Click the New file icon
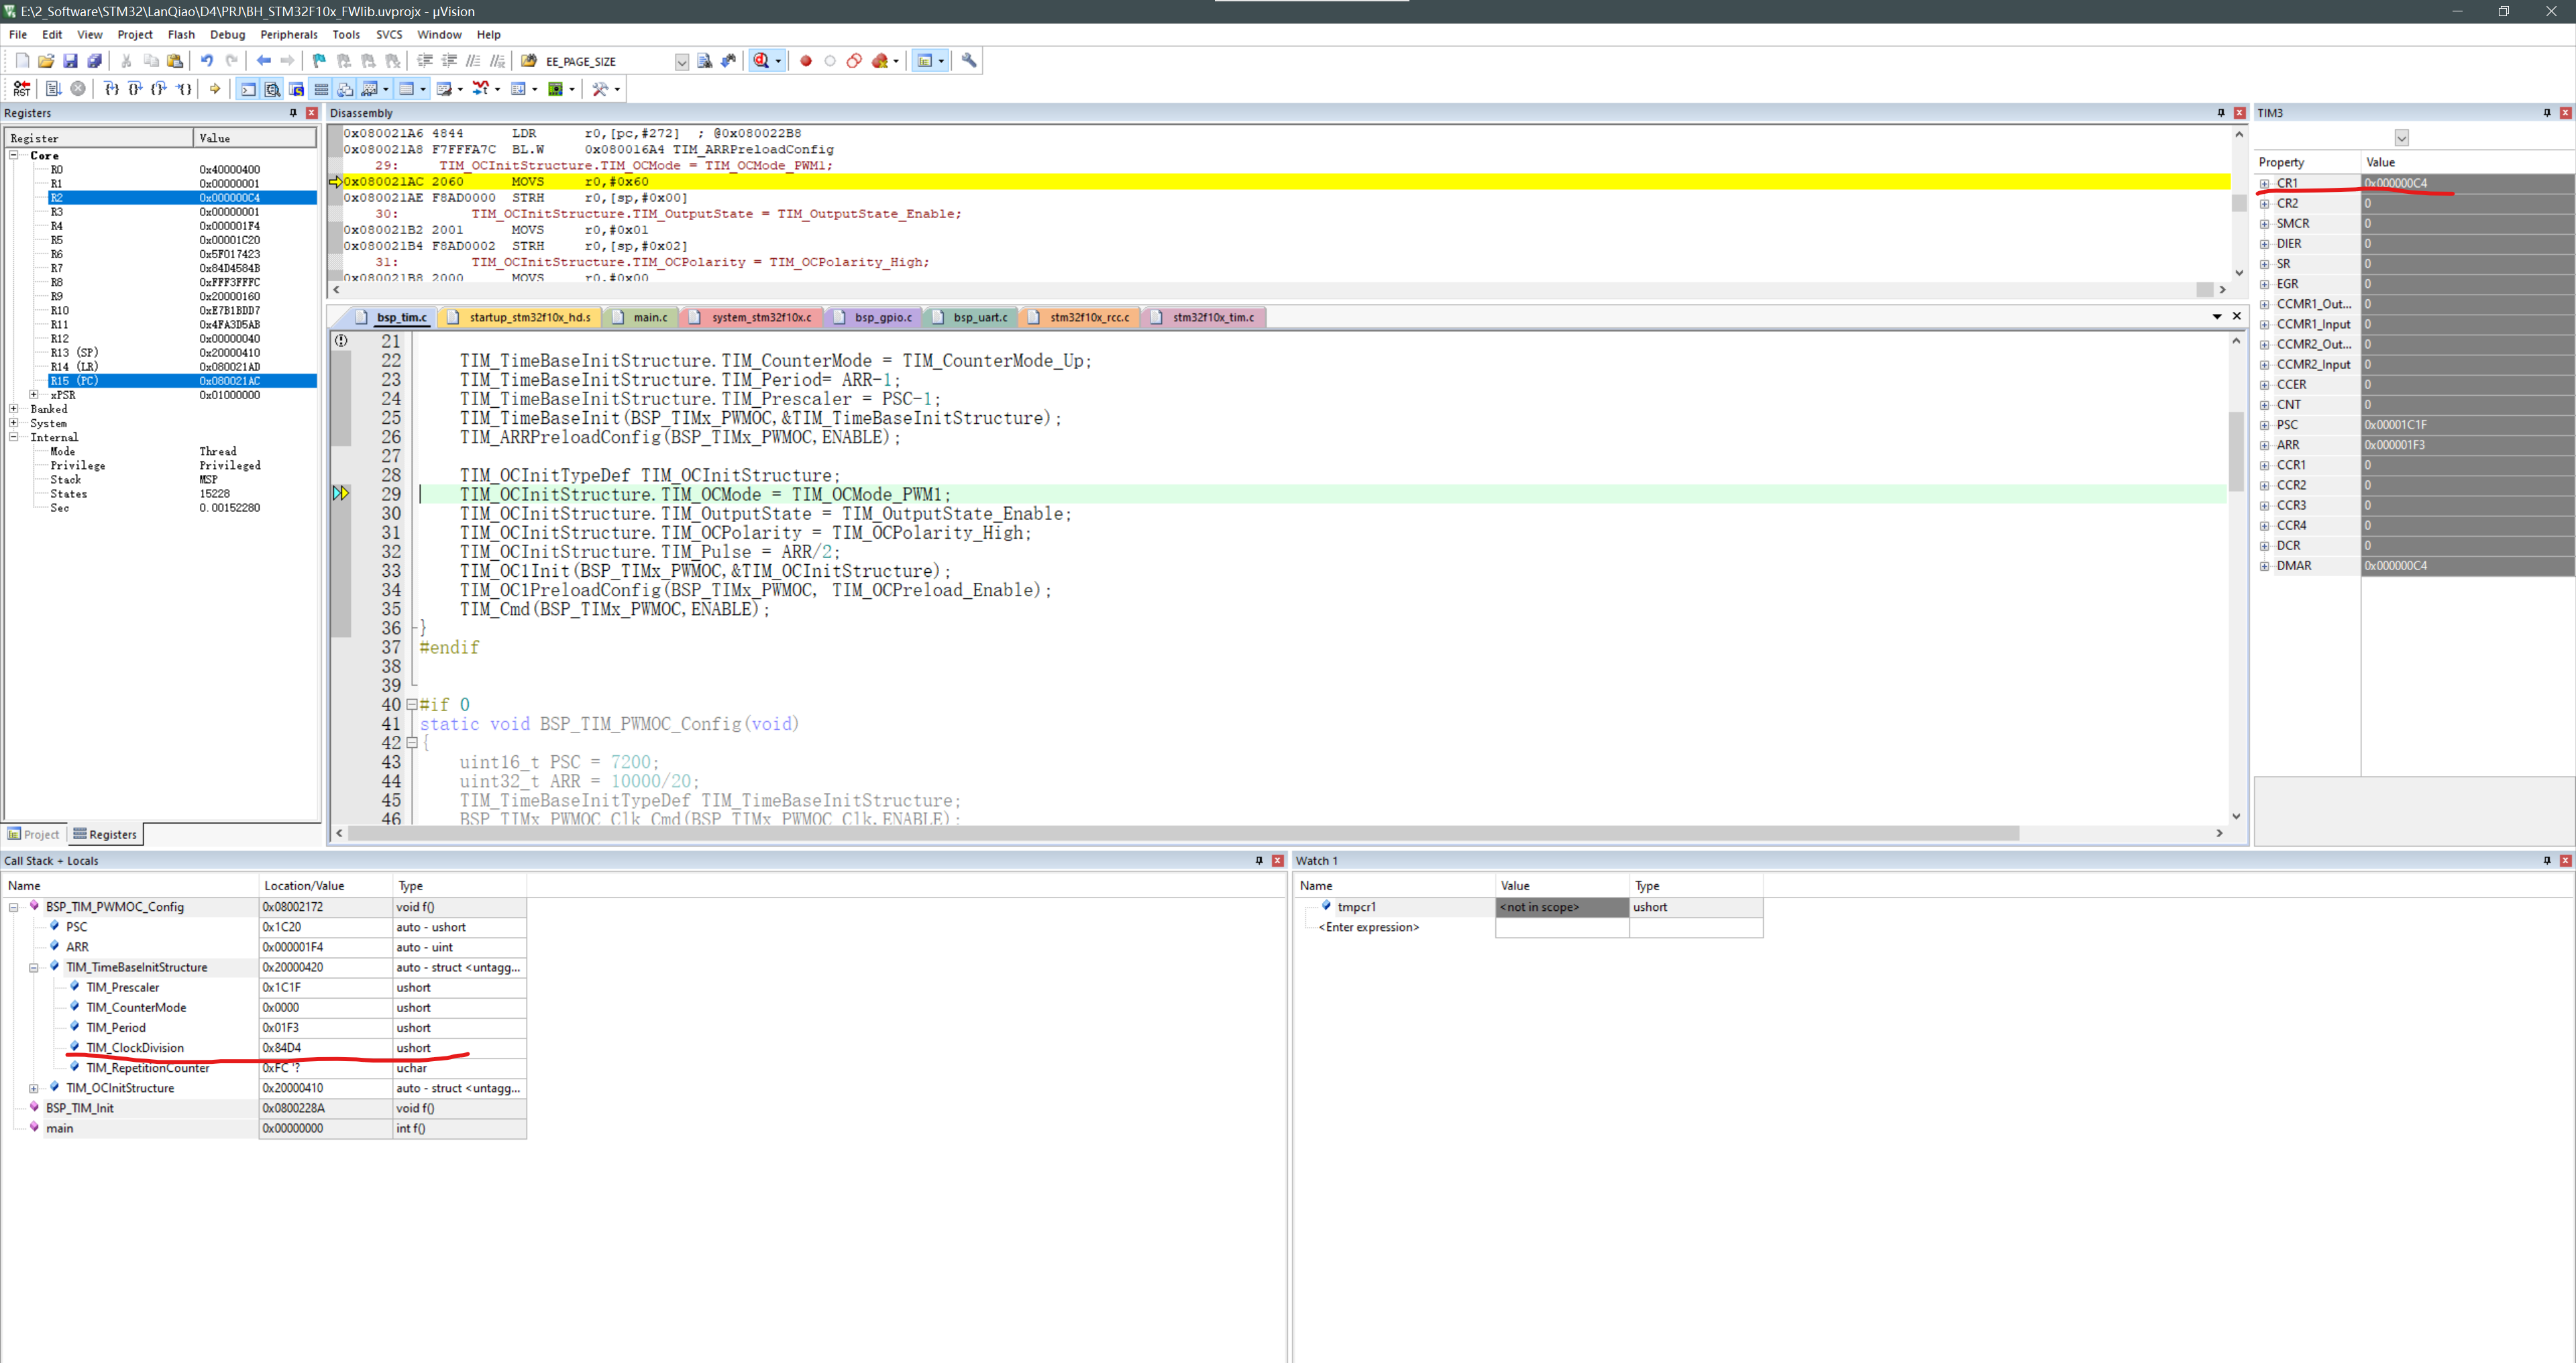Screen dimensions: 2576x1363 (x=22, y=61)
